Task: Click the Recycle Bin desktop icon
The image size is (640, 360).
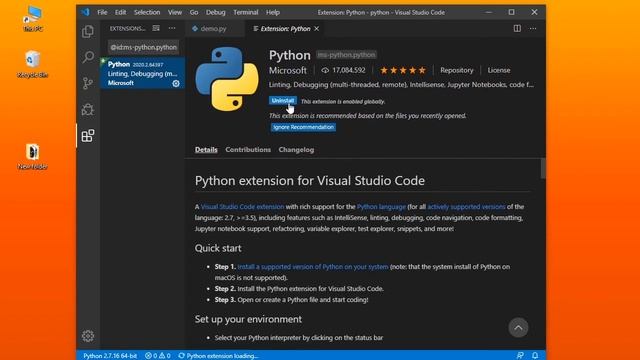Action: [33, 64]
